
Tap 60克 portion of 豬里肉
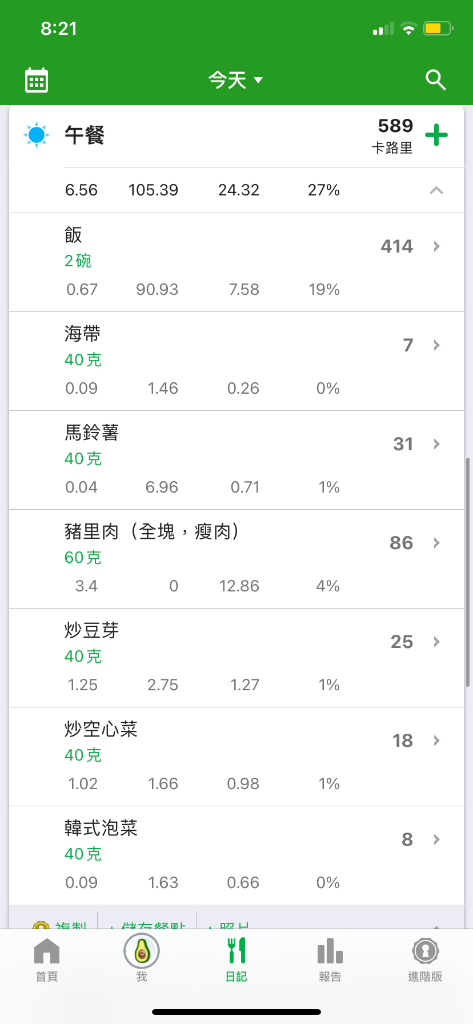click(x=83, y=558)
